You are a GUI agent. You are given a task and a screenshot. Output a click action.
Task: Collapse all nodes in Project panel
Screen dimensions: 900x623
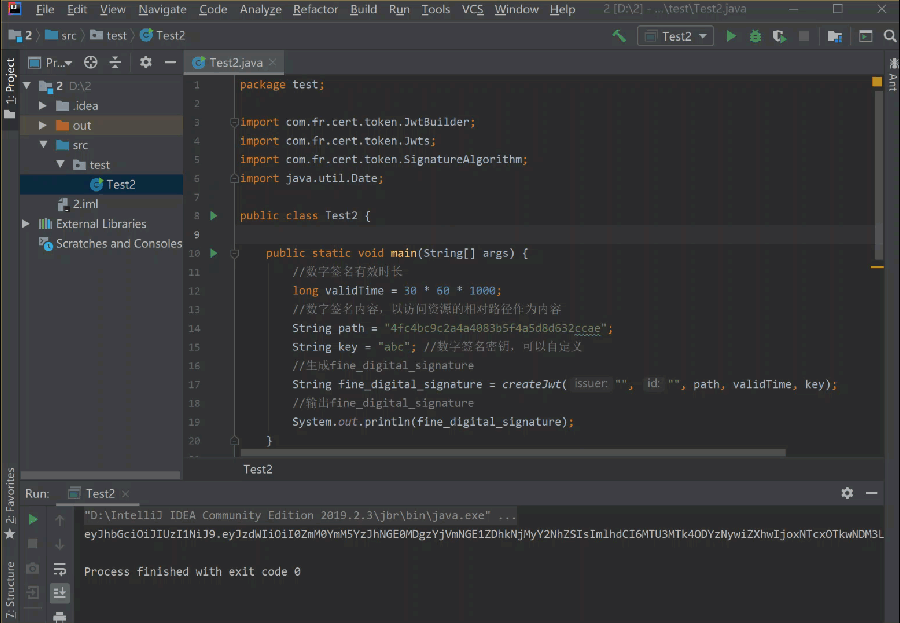116,63
